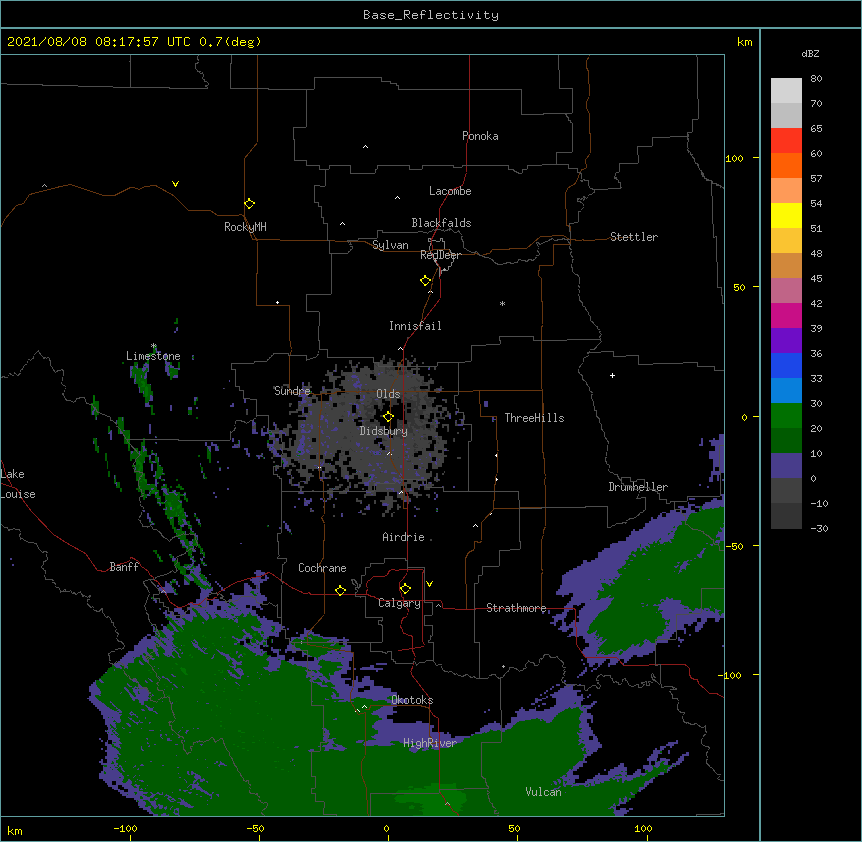862x842 pixels.
Task: Select the Didsbury label
Action: click(384, 431)
